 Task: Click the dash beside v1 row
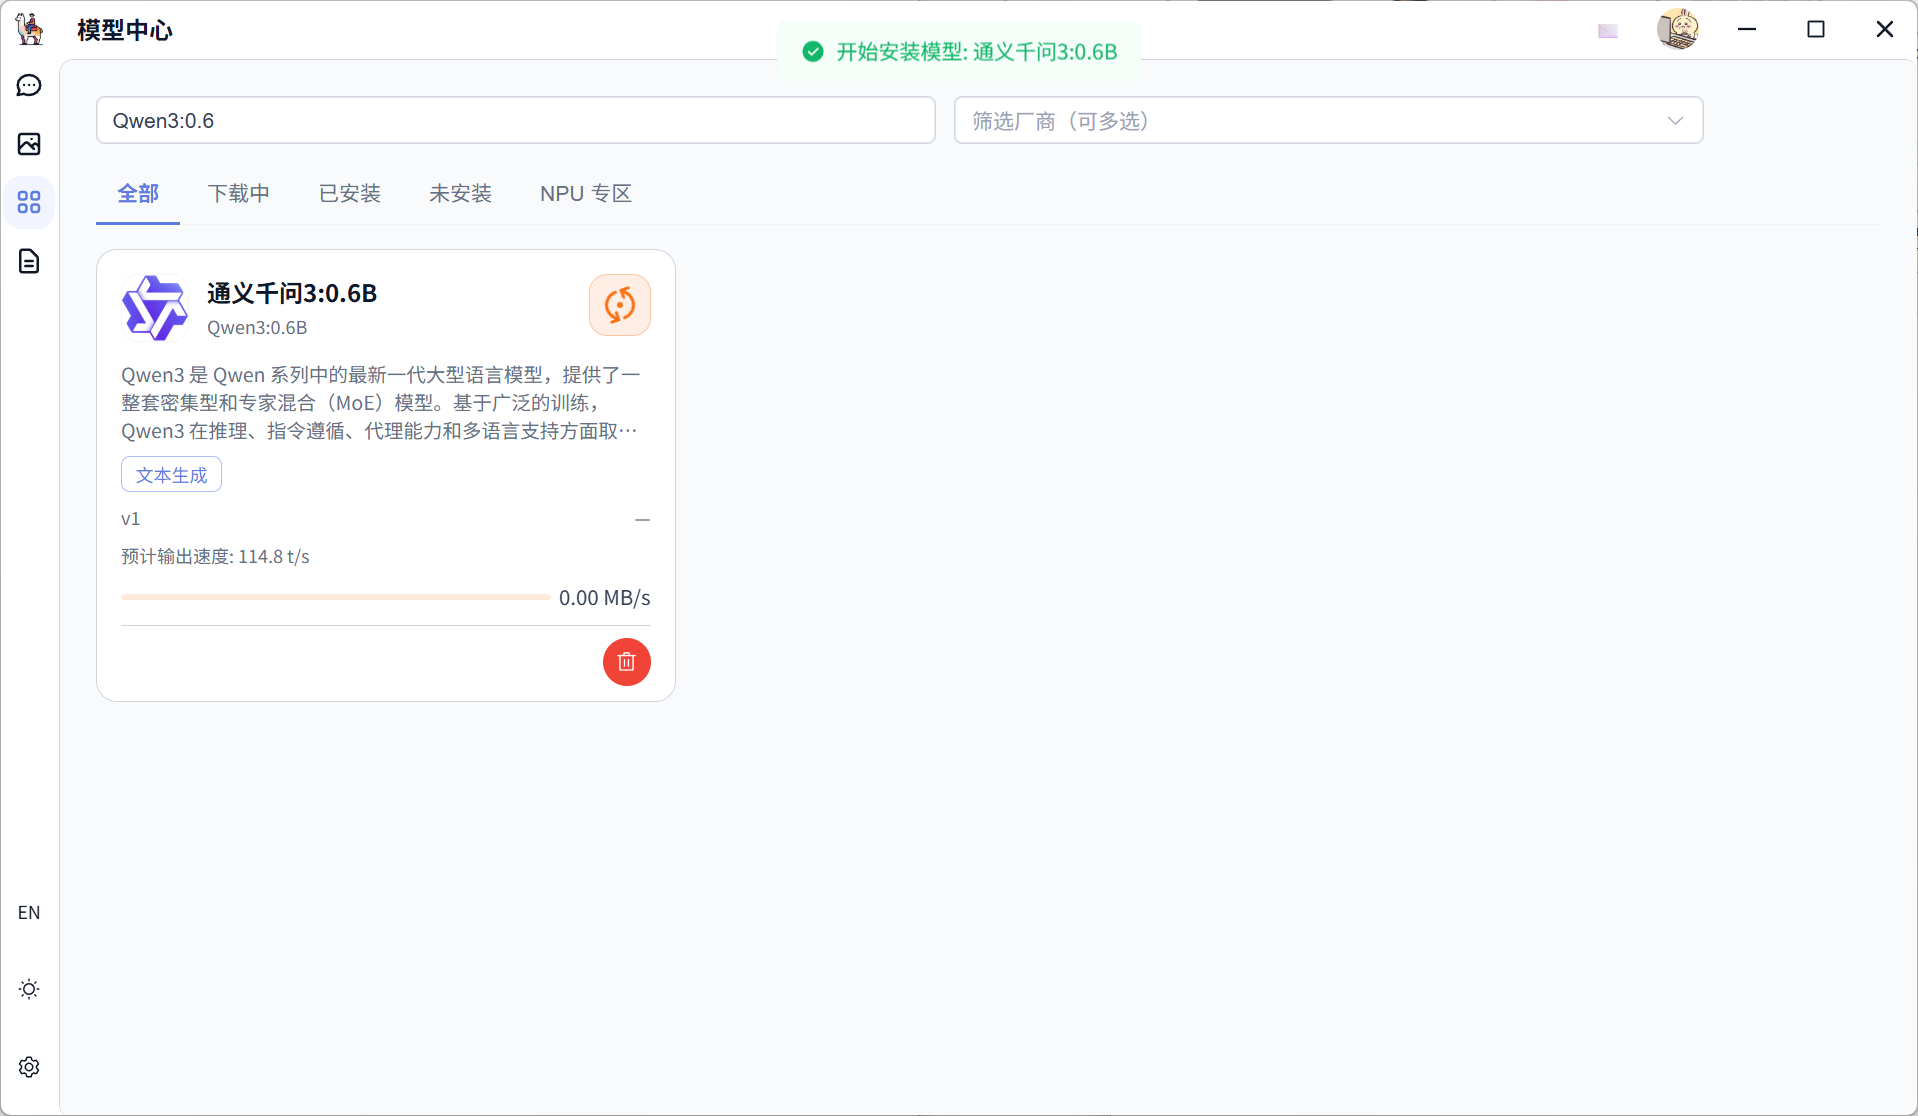pyautogui.click(x=643, y=520)
